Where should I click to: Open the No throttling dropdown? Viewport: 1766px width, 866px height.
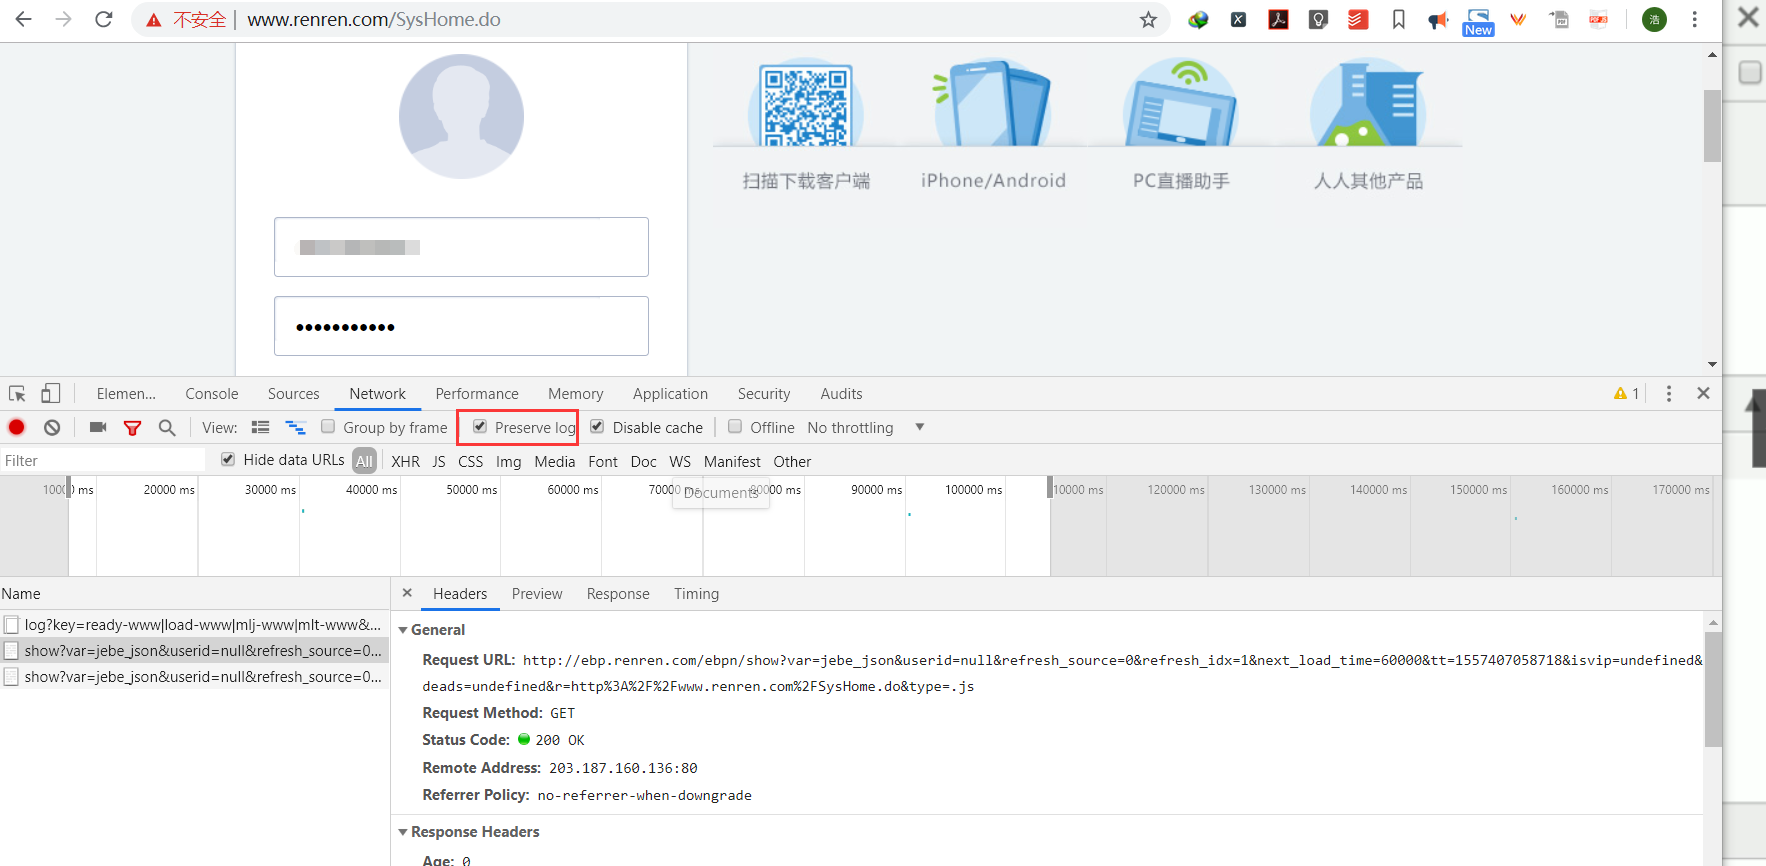click(x=866, y=428)
